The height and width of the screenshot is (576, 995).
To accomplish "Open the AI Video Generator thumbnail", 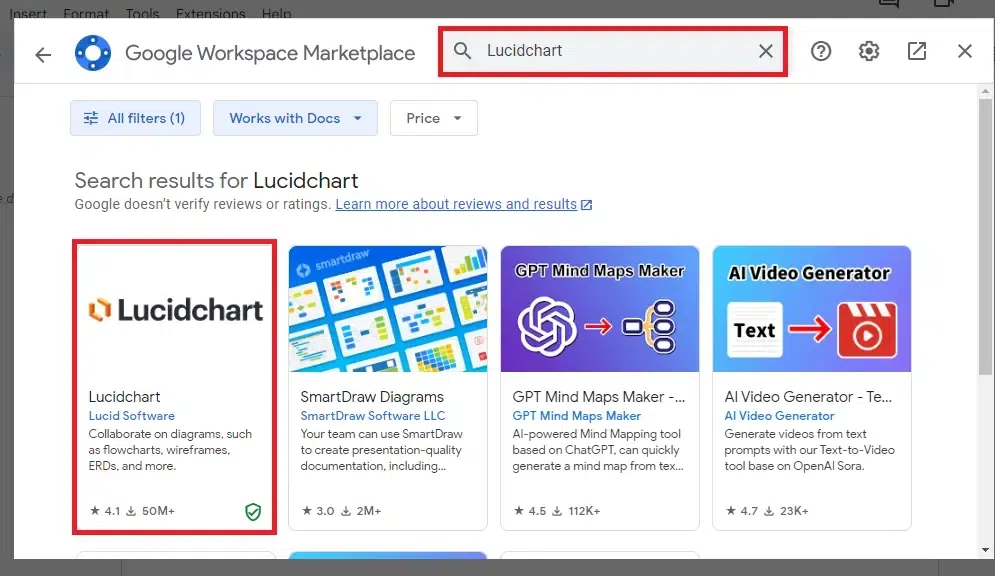I will [x=812, y=309].
